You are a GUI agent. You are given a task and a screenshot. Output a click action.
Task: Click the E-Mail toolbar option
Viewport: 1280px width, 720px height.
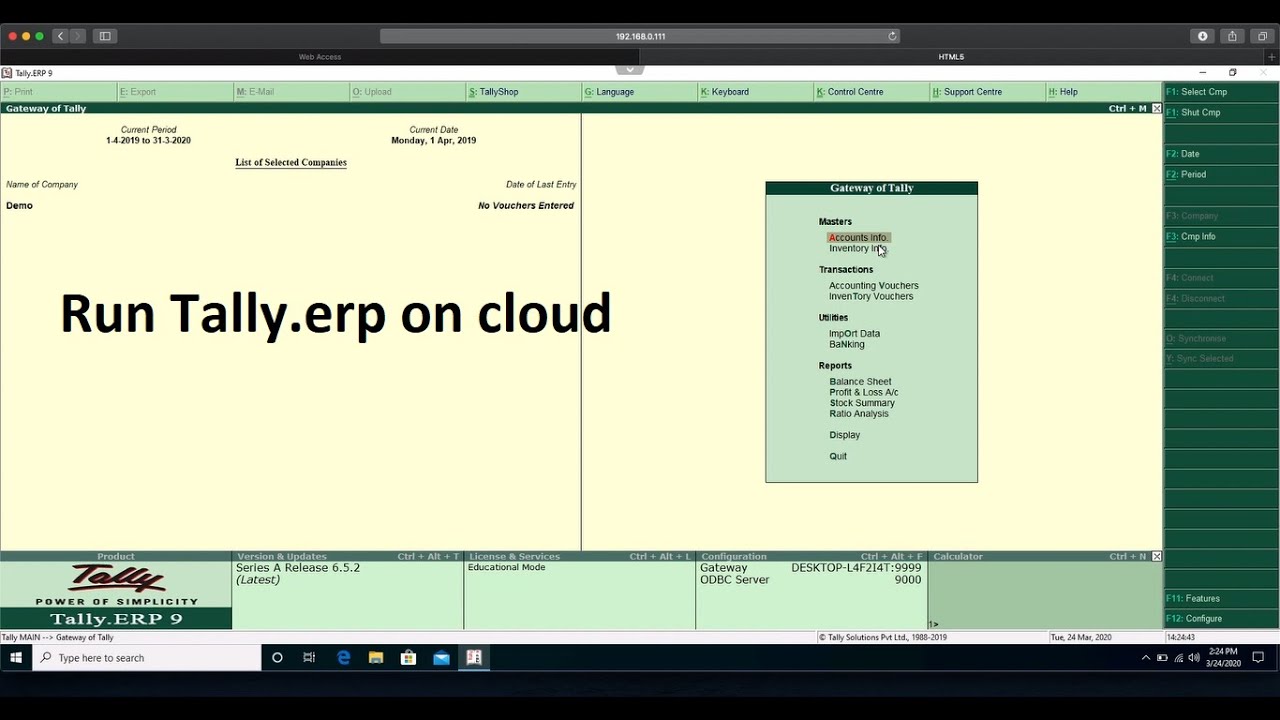291,92
